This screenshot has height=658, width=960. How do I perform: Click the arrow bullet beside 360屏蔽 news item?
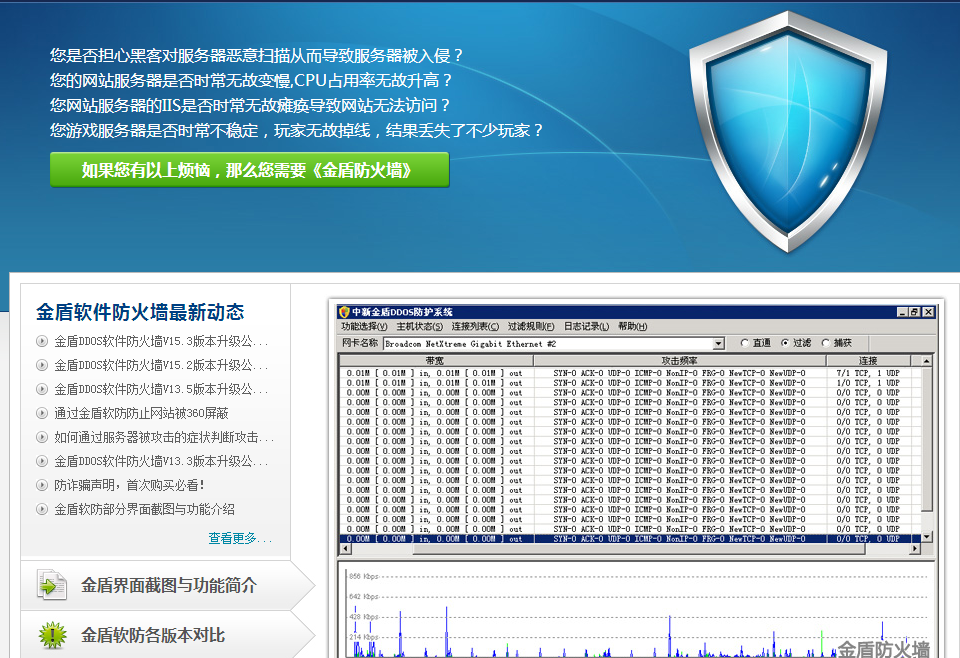tap(42, 412)
